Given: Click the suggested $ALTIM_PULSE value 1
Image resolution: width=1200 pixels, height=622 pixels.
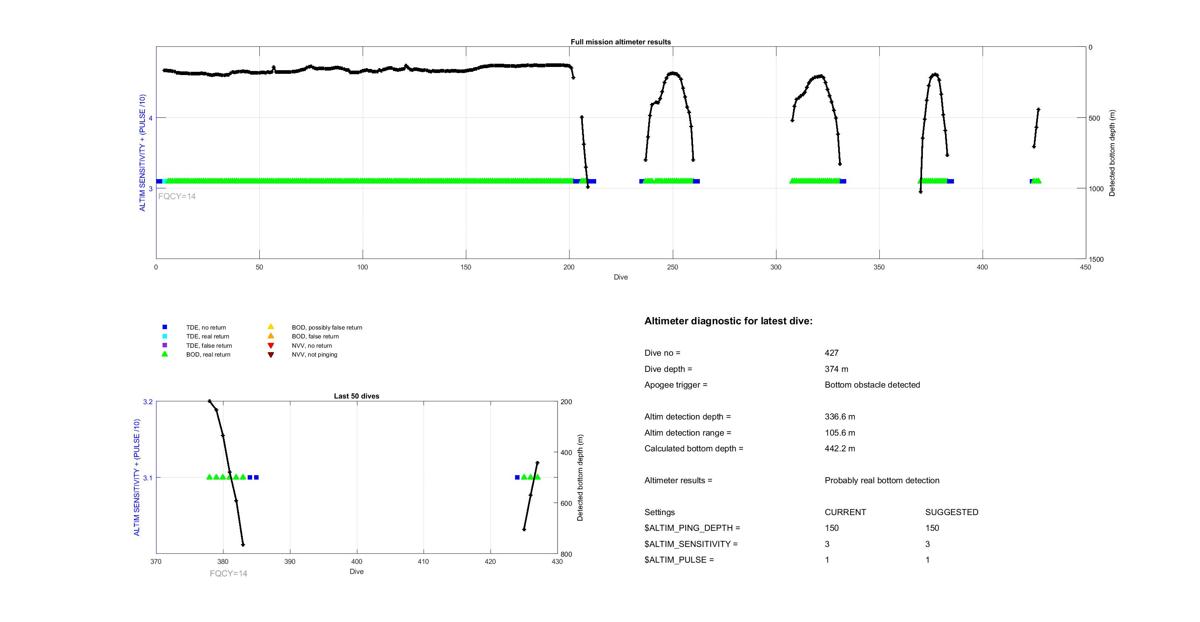Looking at the screenshot, I should pos(929,560).
